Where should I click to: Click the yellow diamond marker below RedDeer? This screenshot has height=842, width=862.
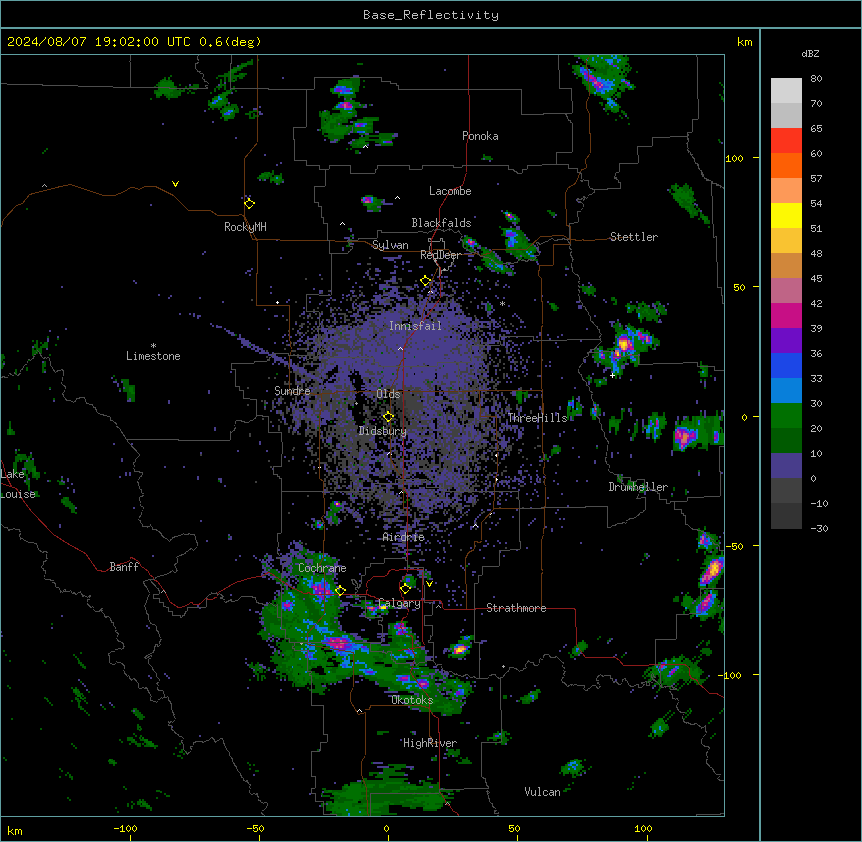coord(426,281)
